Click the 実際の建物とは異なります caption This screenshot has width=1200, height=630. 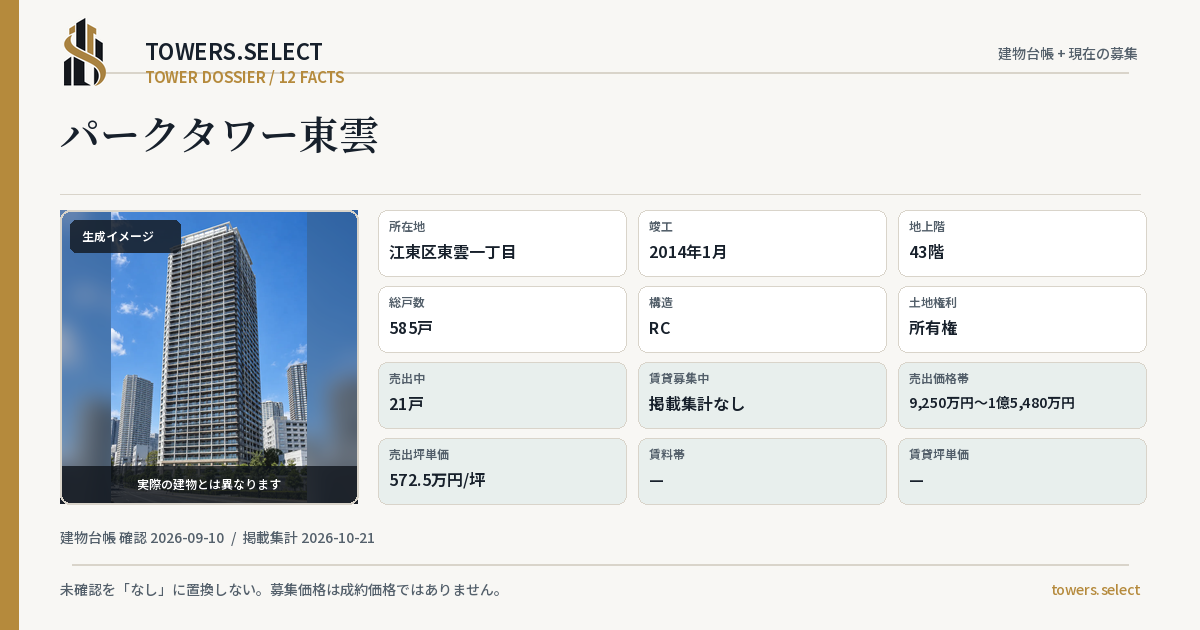209,484
